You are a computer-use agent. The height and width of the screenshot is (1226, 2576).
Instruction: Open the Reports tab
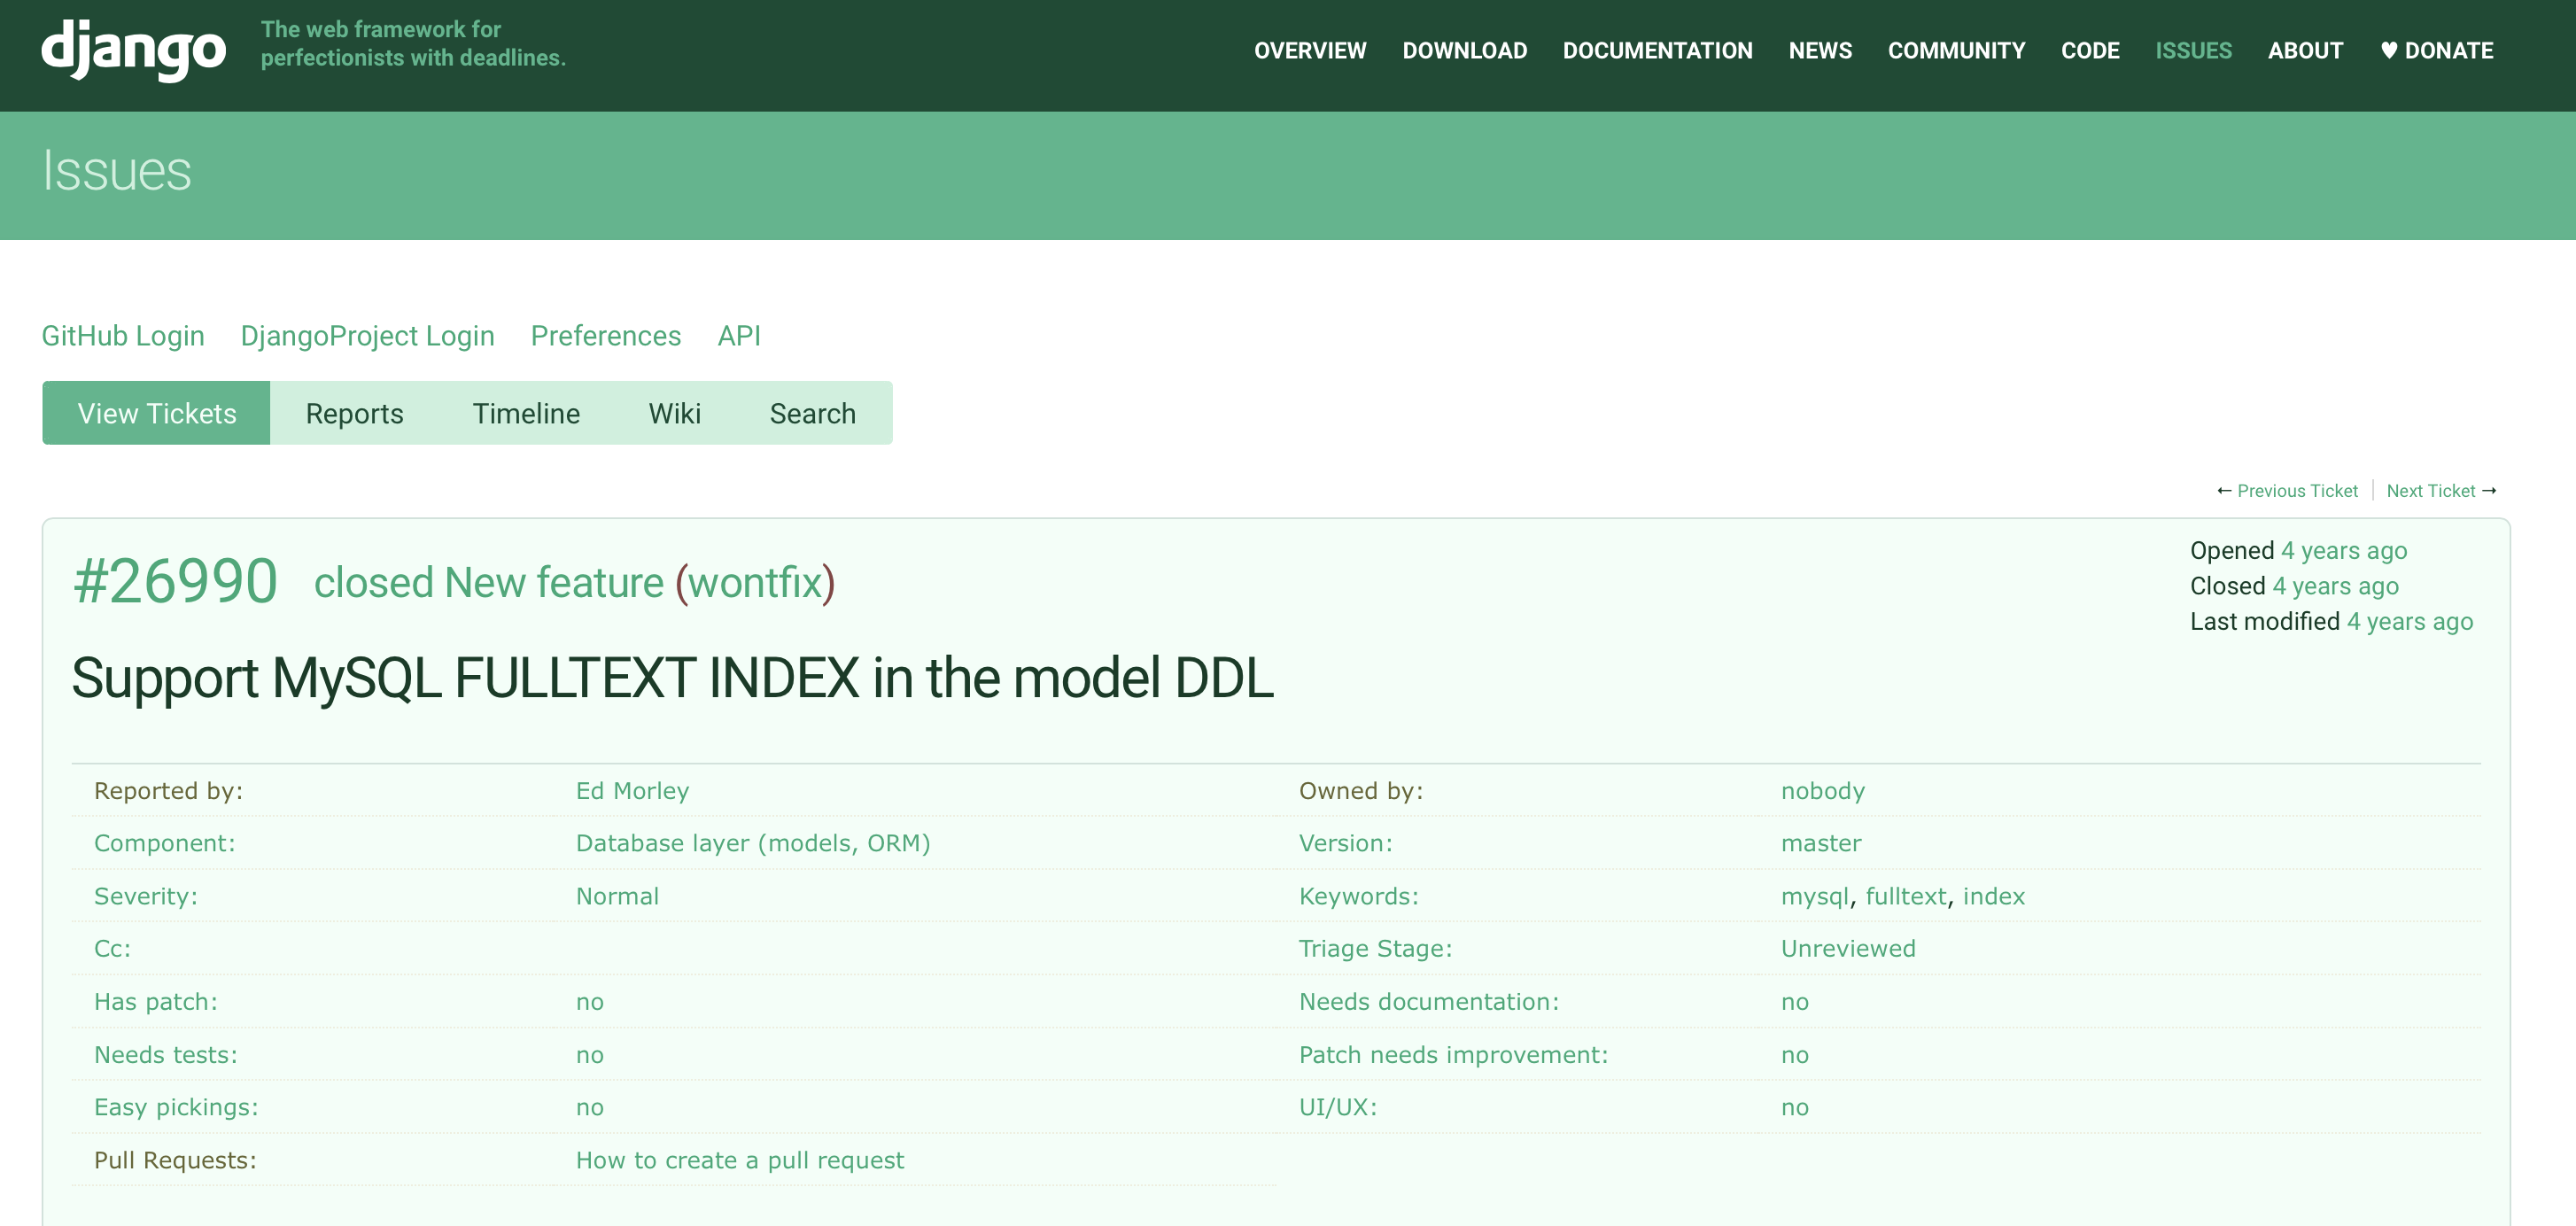click(x=354, y=413)
